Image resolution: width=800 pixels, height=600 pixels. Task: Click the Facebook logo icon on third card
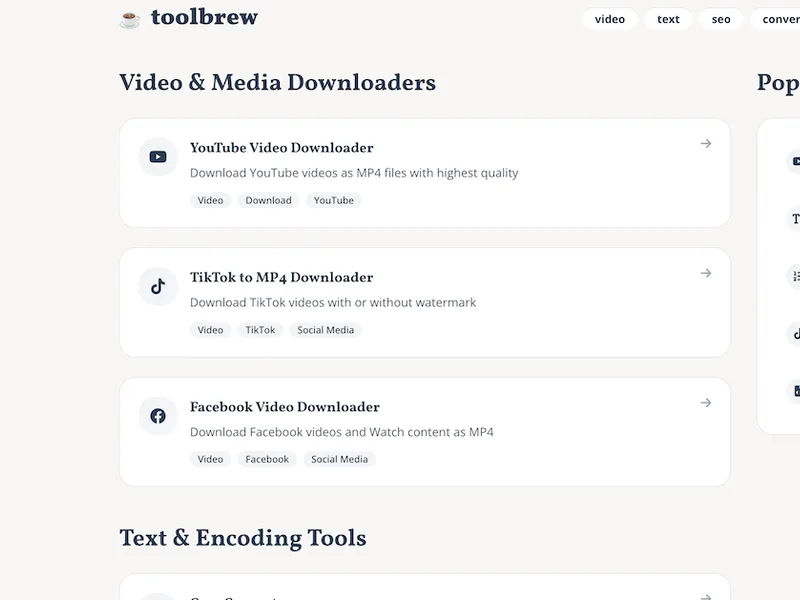tap(158, 416)
